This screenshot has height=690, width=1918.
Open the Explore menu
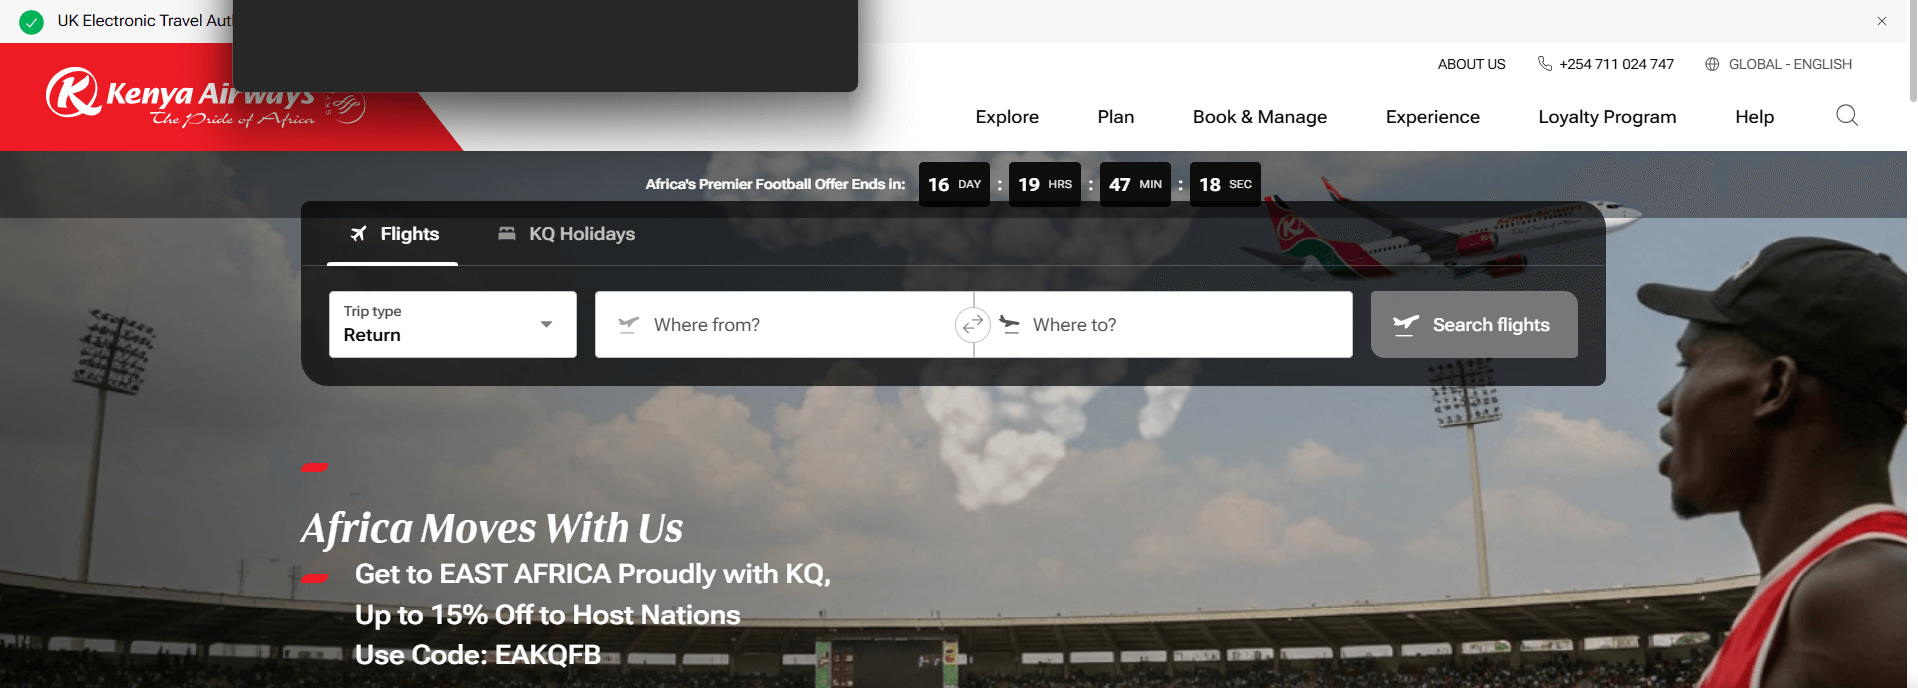pos(1007,117)
